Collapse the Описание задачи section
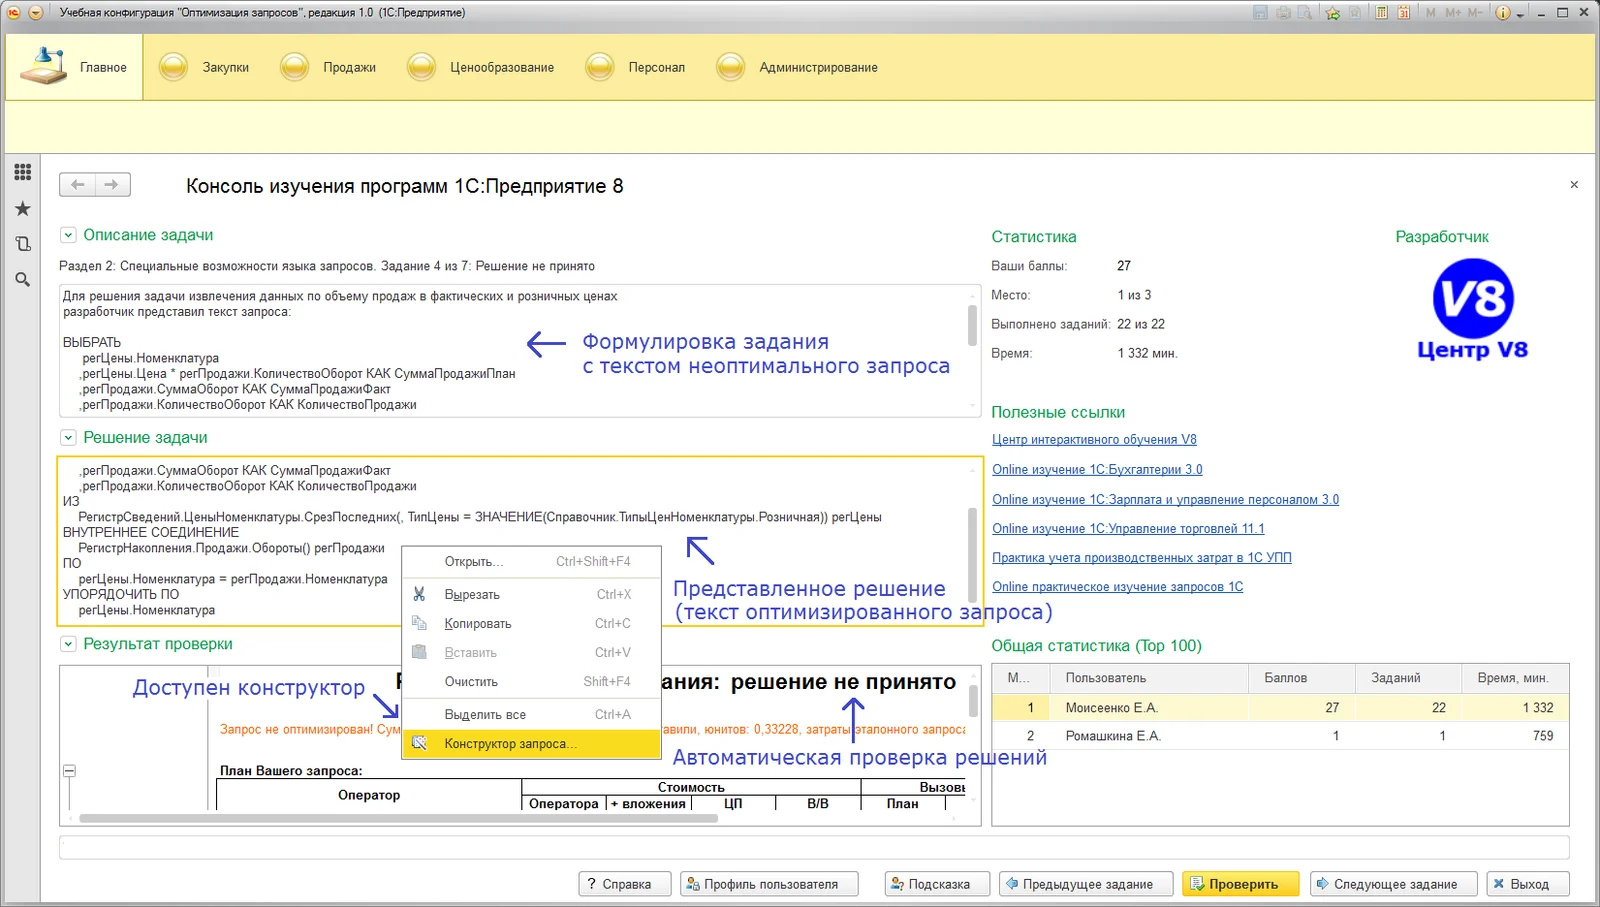Viewport: 1600px width, 907px height. (68, 235)
